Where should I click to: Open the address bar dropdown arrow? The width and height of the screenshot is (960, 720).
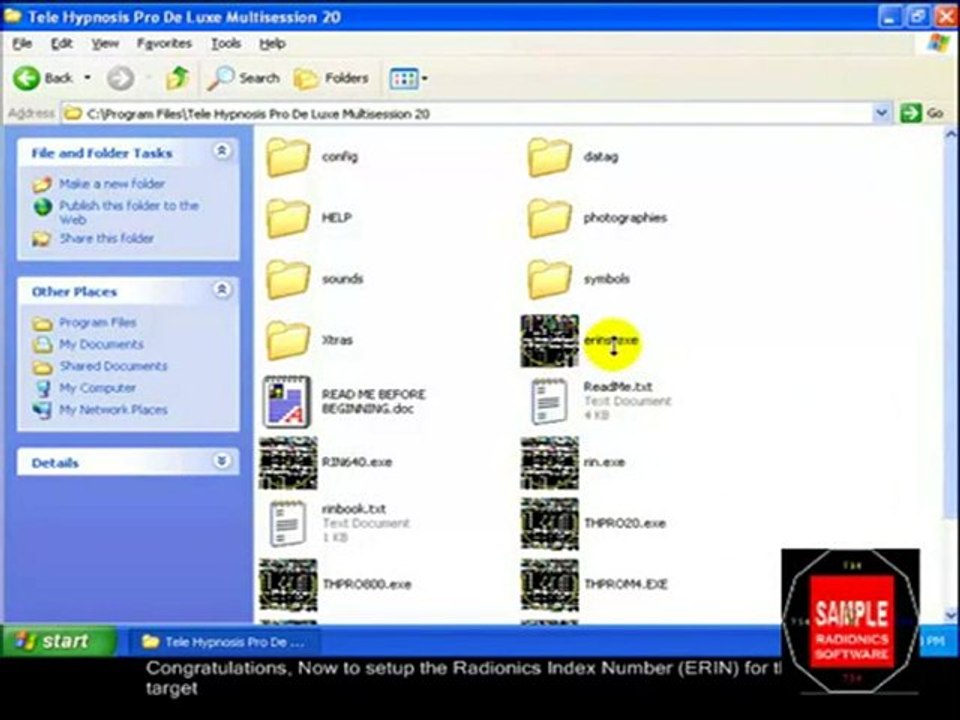pos(881,114)
